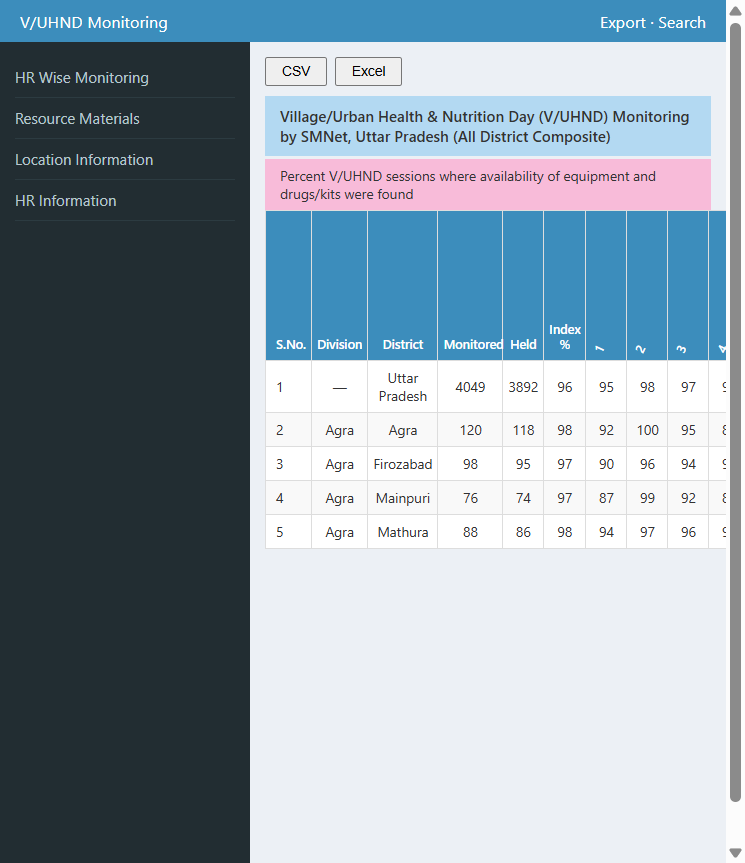Click the Monitored value 4049

click(x=470, y=387)
